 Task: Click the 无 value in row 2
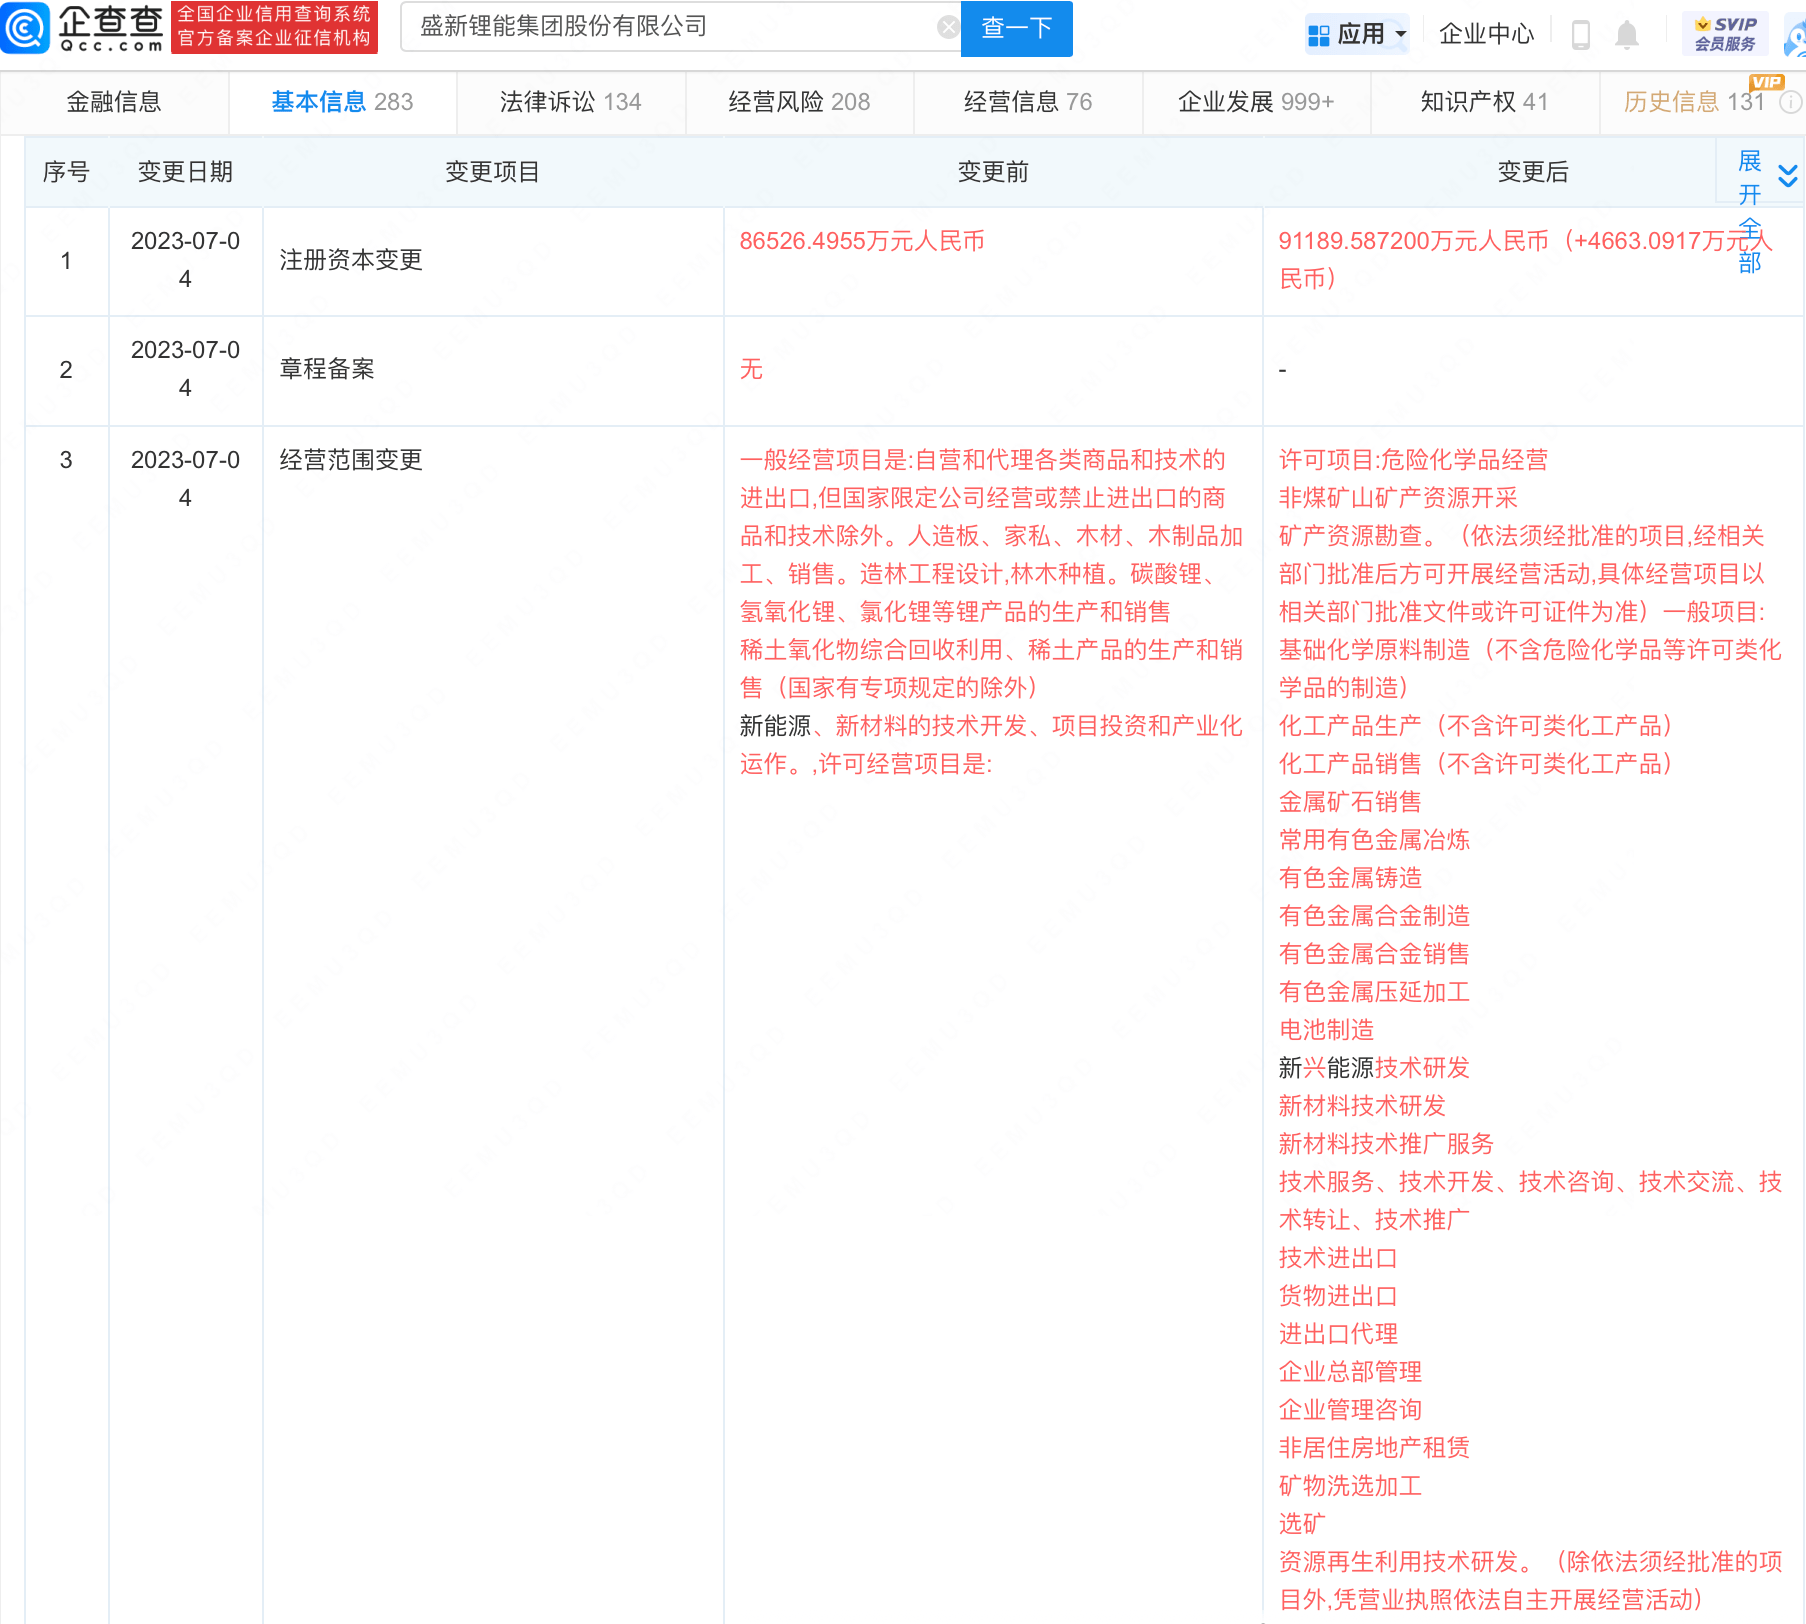[x=751, y=369]
